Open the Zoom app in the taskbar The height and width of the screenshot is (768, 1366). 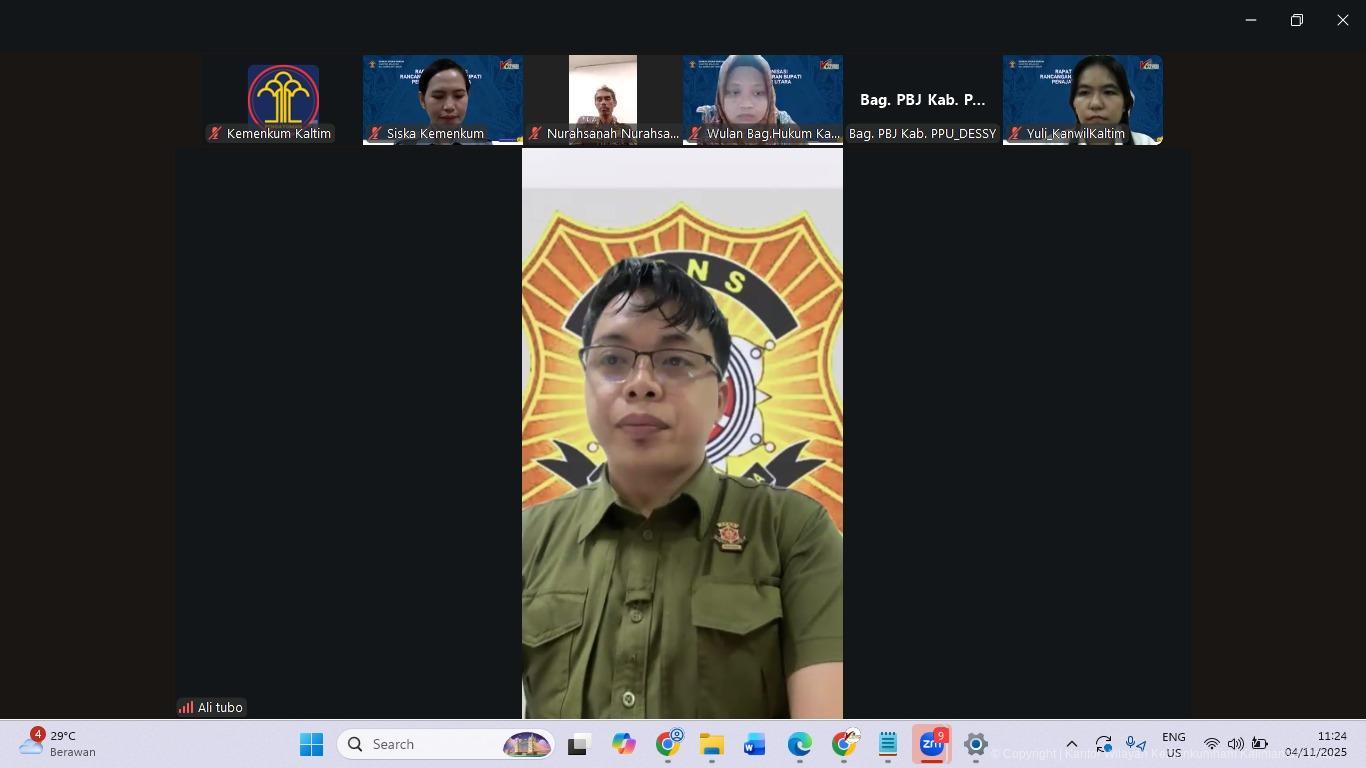point(931,745)
